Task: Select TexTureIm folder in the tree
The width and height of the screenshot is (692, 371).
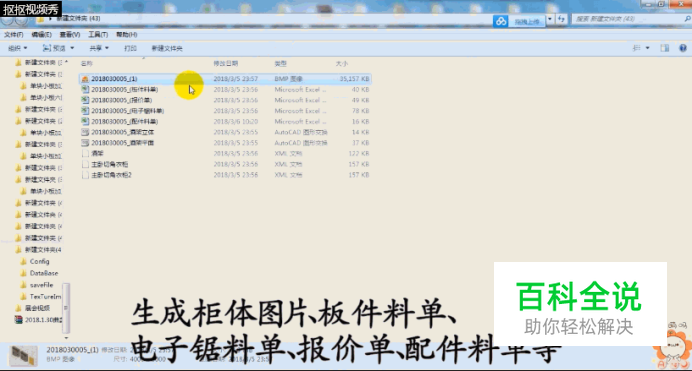Action: tap(45, 296)
